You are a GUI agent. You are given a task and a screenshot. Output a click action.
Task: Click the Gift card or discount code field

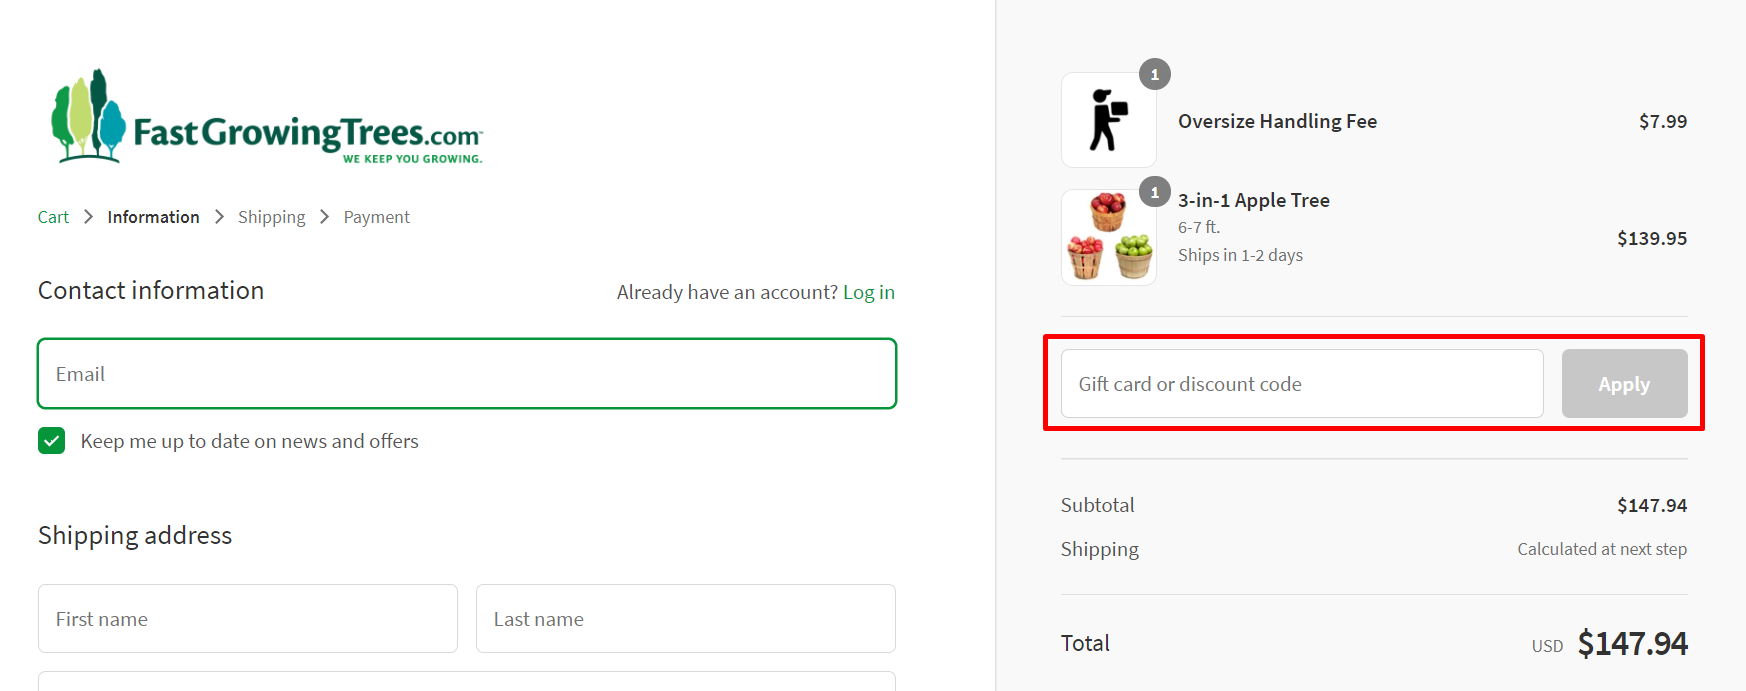pyautogui.click(x=1301, y=384)
